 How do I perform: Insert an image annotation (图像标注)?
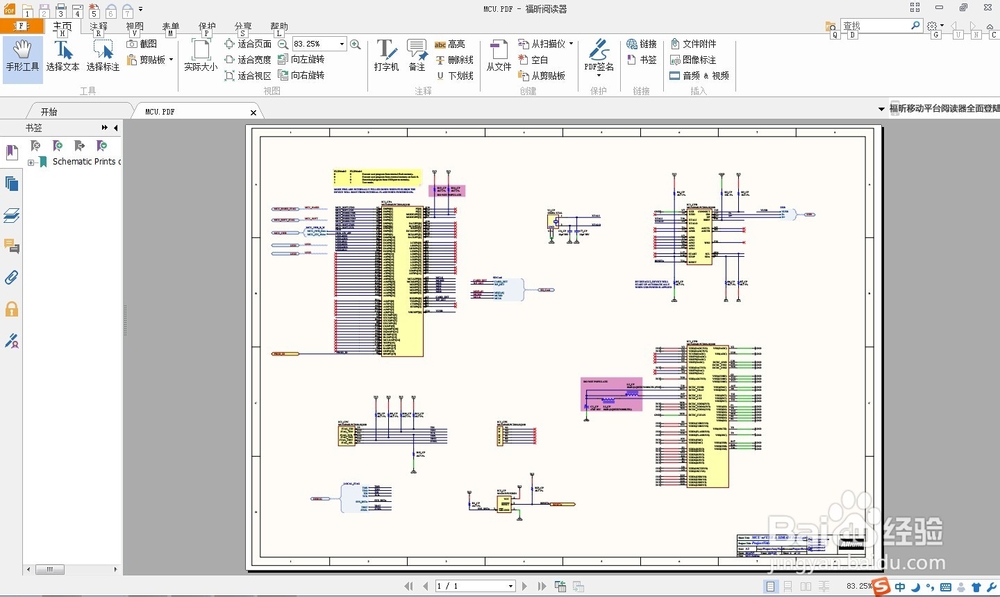693,60
